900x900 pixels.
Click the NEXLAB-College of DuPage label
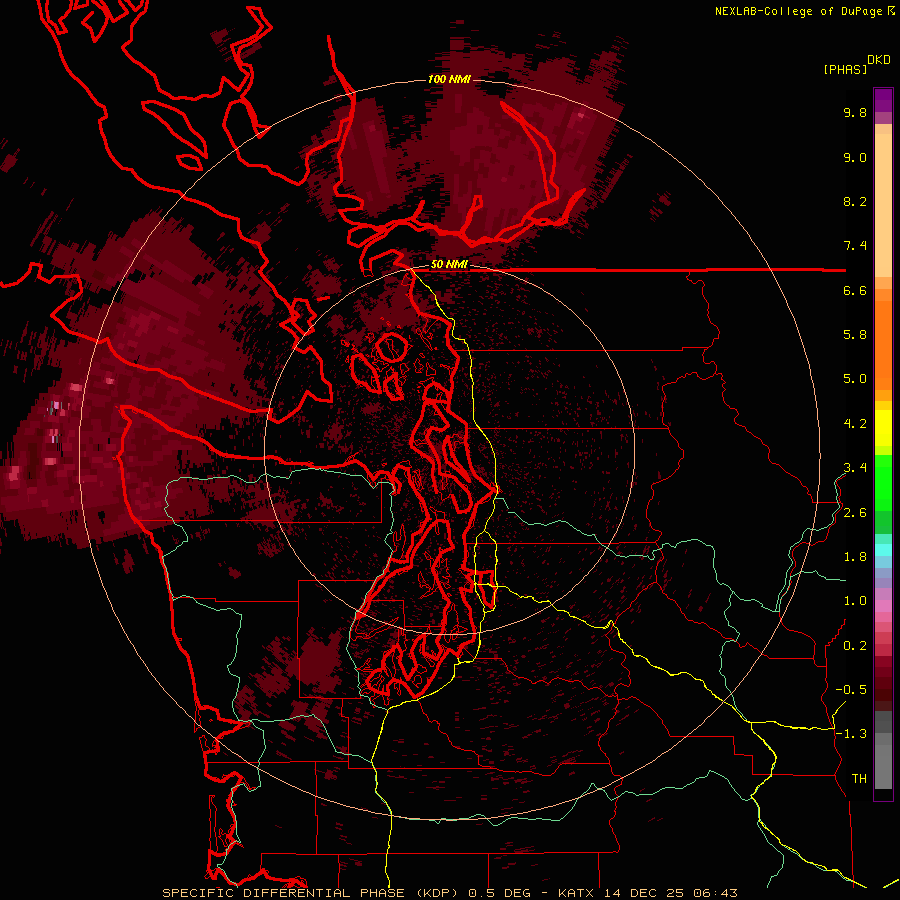798,11
